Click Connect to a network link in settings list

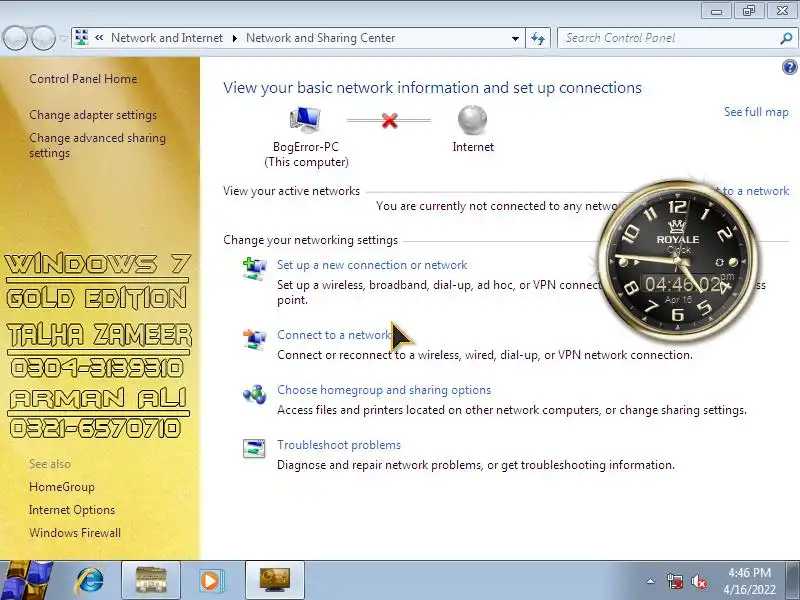point(334,335)
